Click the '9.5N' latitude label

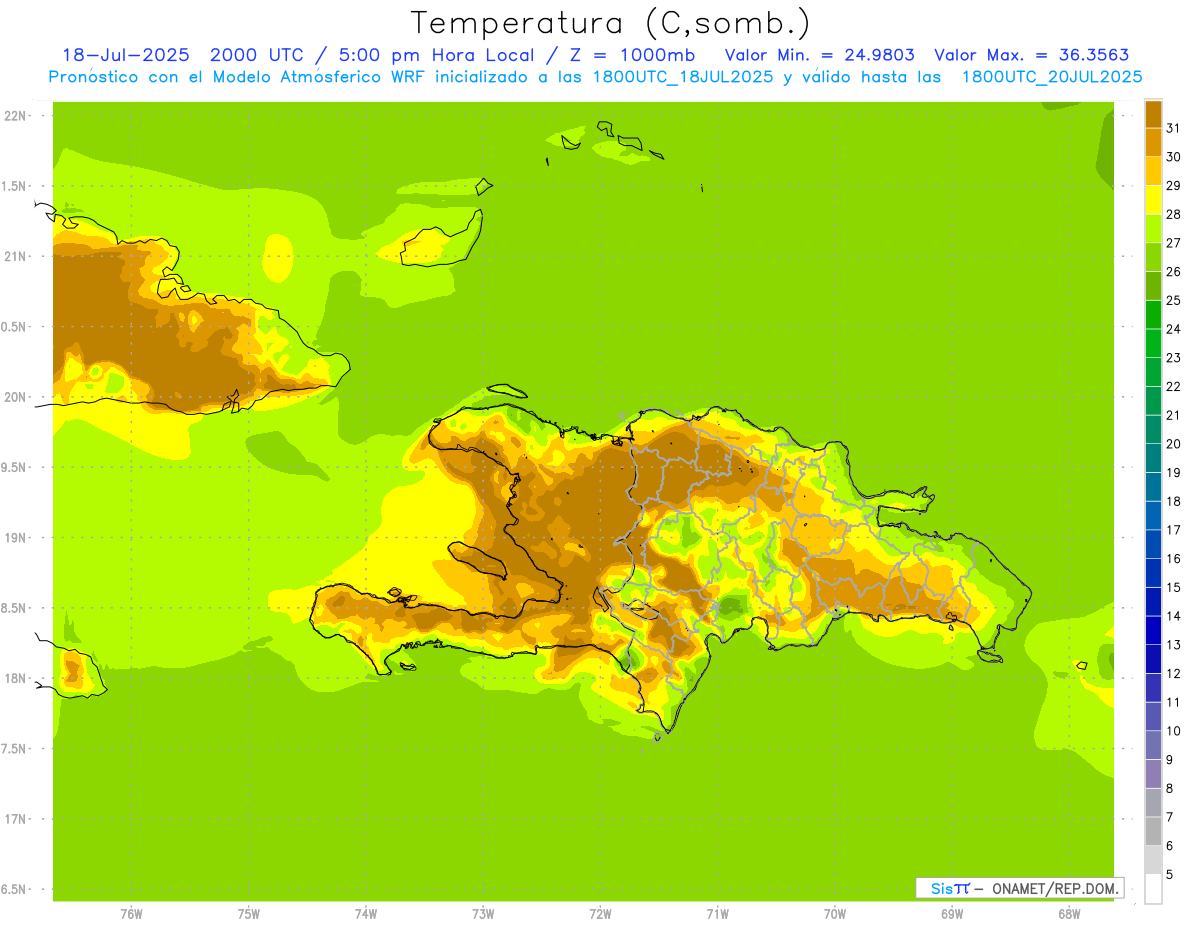[14, 467]
